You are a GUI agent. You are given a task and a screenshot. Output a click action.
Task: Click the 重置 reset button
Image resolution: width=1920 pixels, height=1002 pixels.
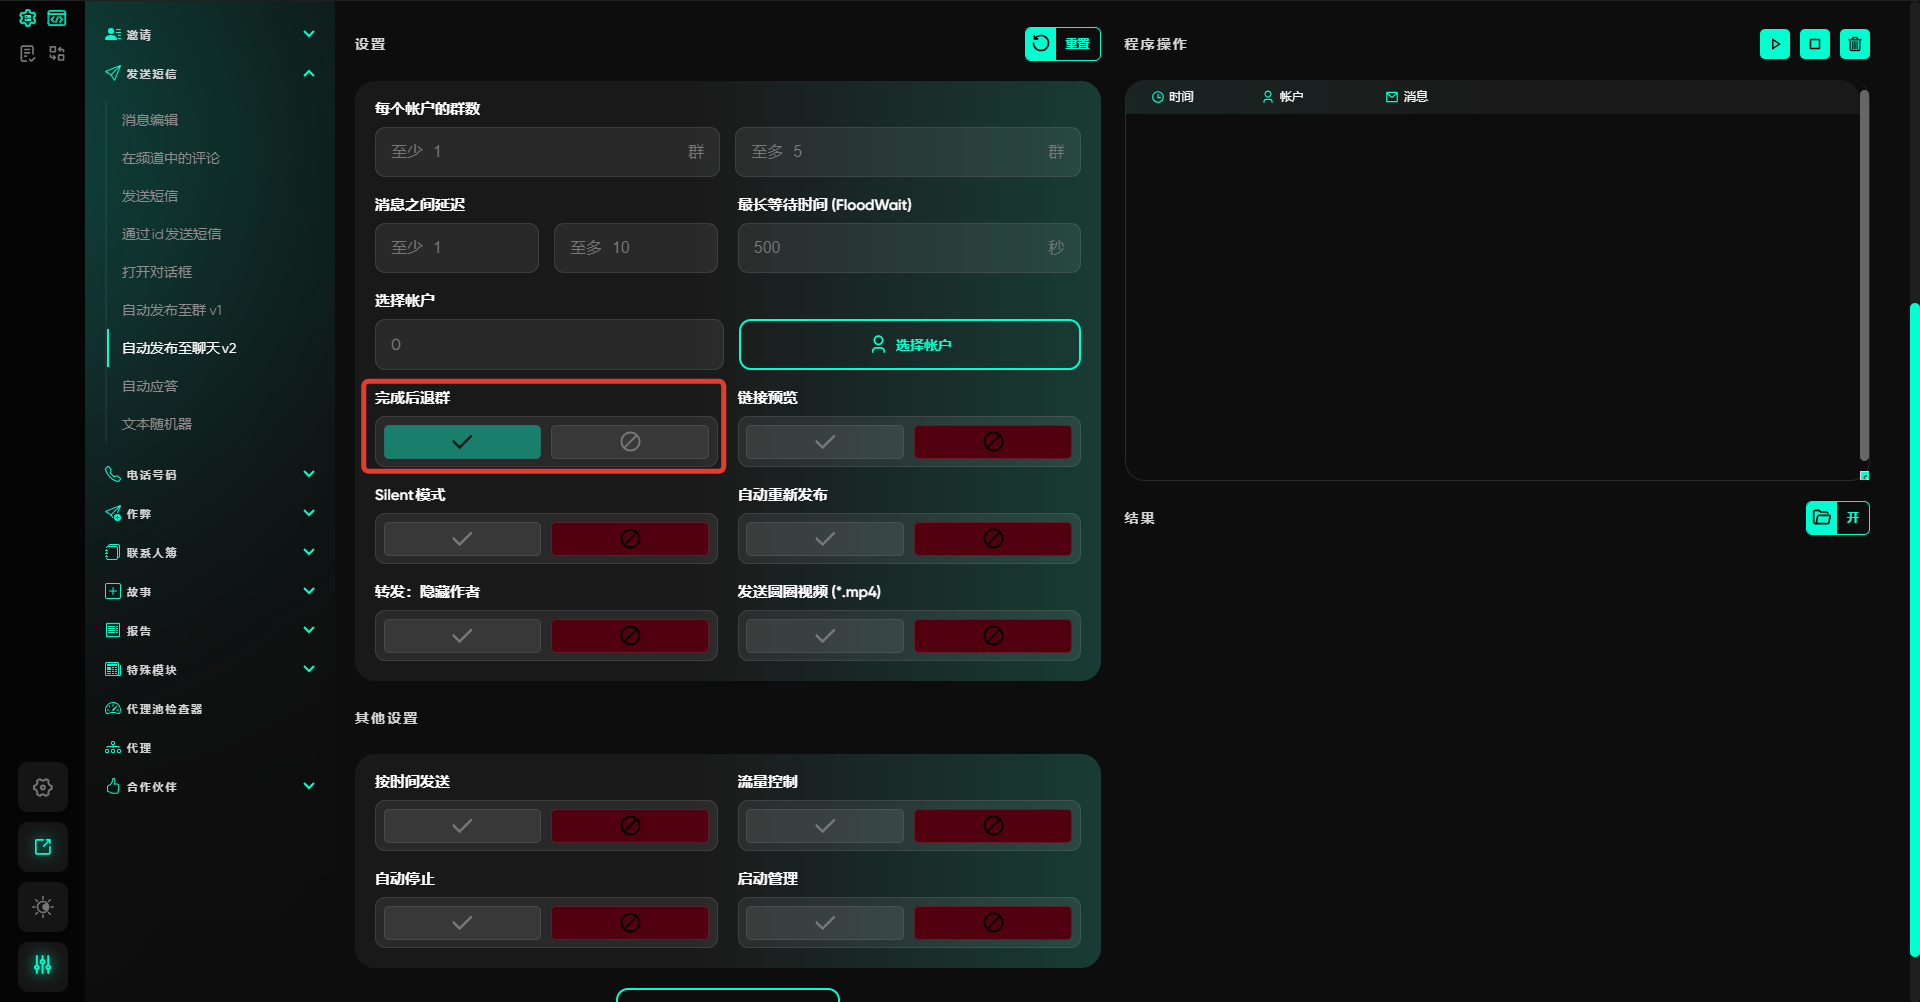click(x=1062, y=44)
